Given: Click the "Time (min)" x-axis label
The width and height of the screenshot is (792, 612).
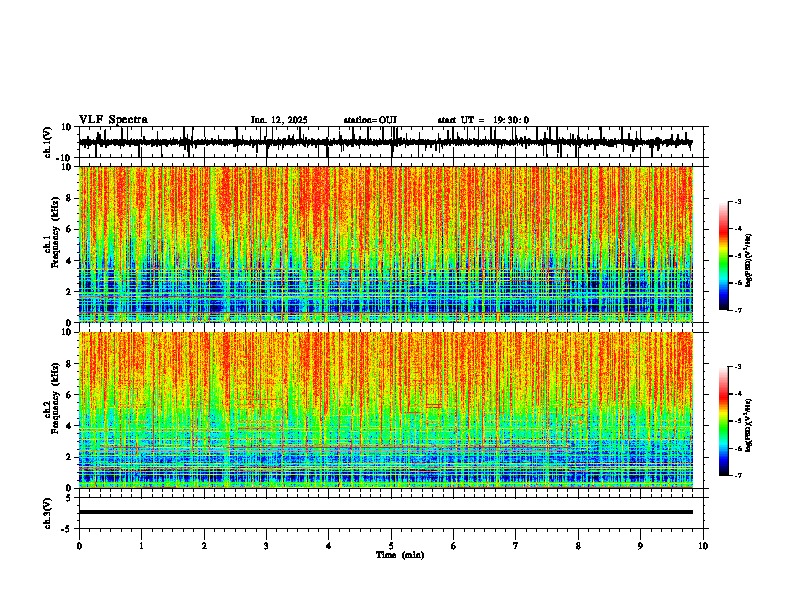Looking at the screenshot, I should (x=400, y=555).
